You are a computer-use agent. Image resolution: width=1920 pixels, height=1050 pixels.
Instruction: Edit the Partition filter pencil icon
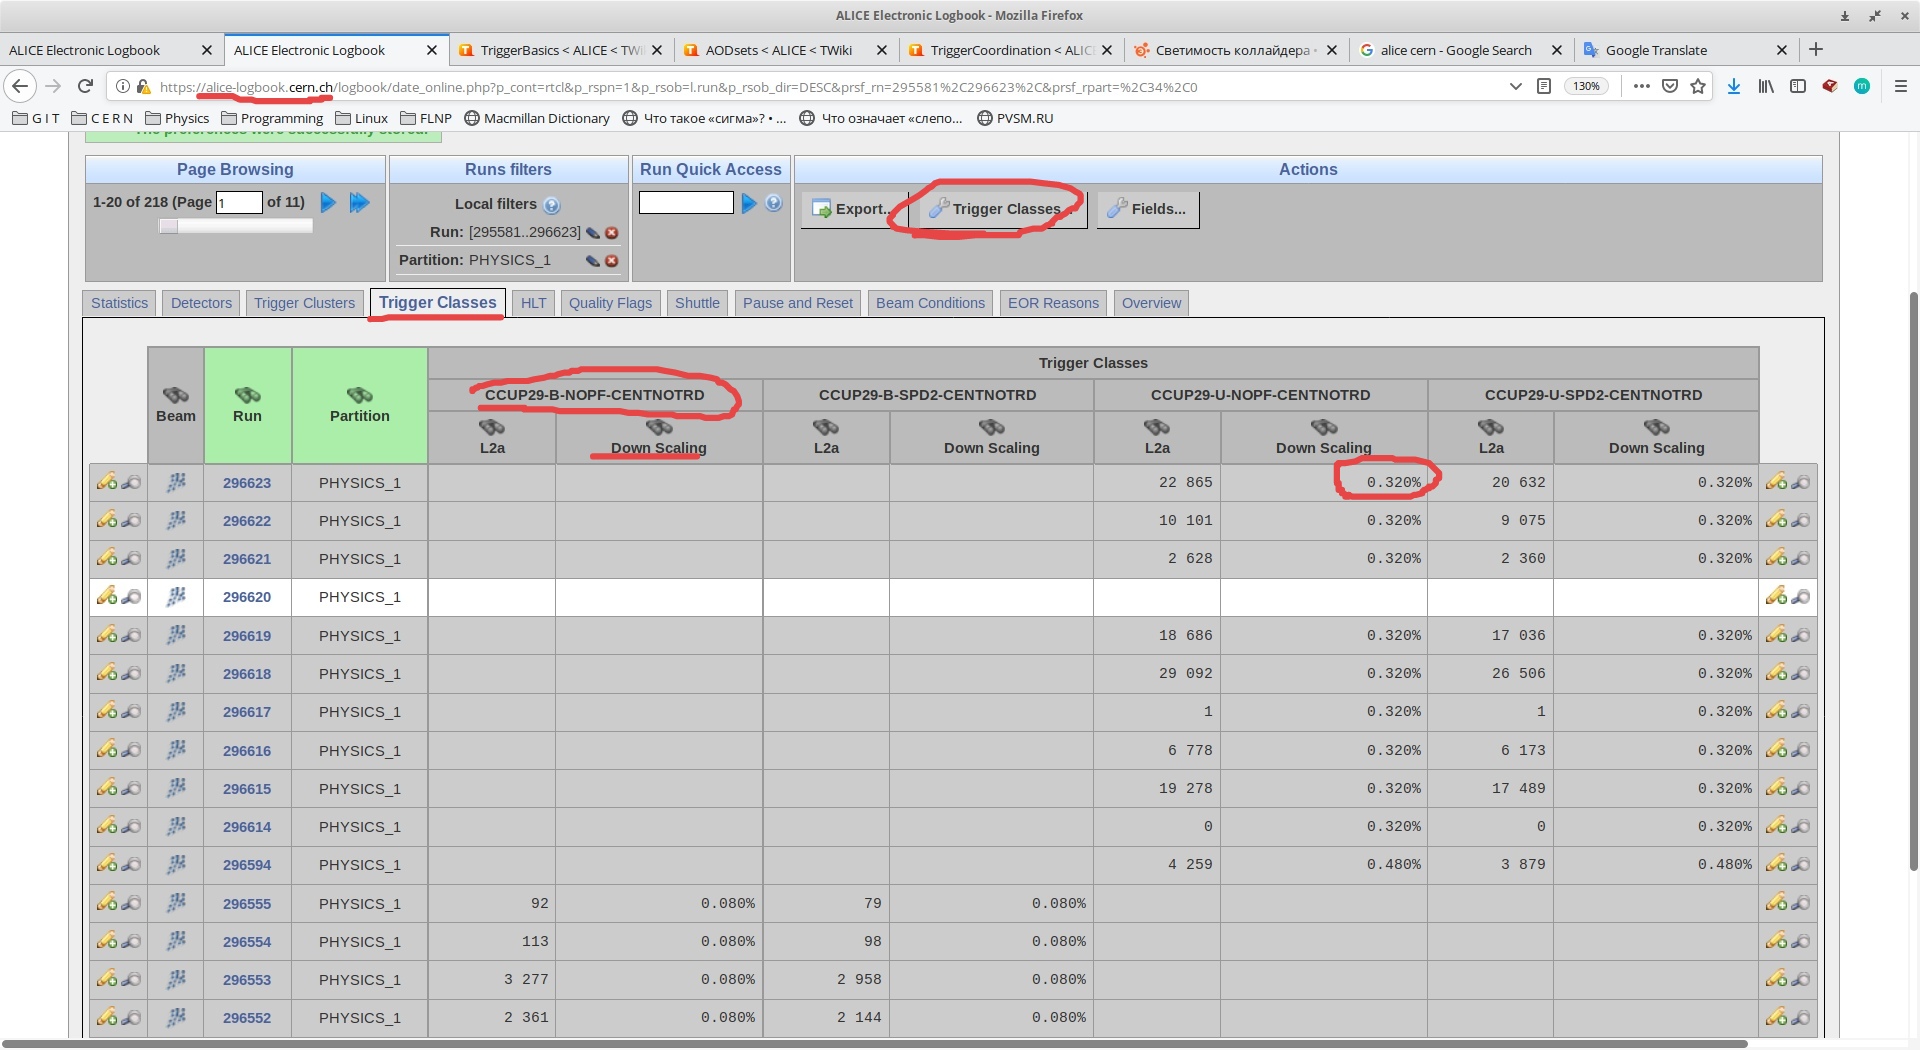pyautogui.click(x=593, y=261)
